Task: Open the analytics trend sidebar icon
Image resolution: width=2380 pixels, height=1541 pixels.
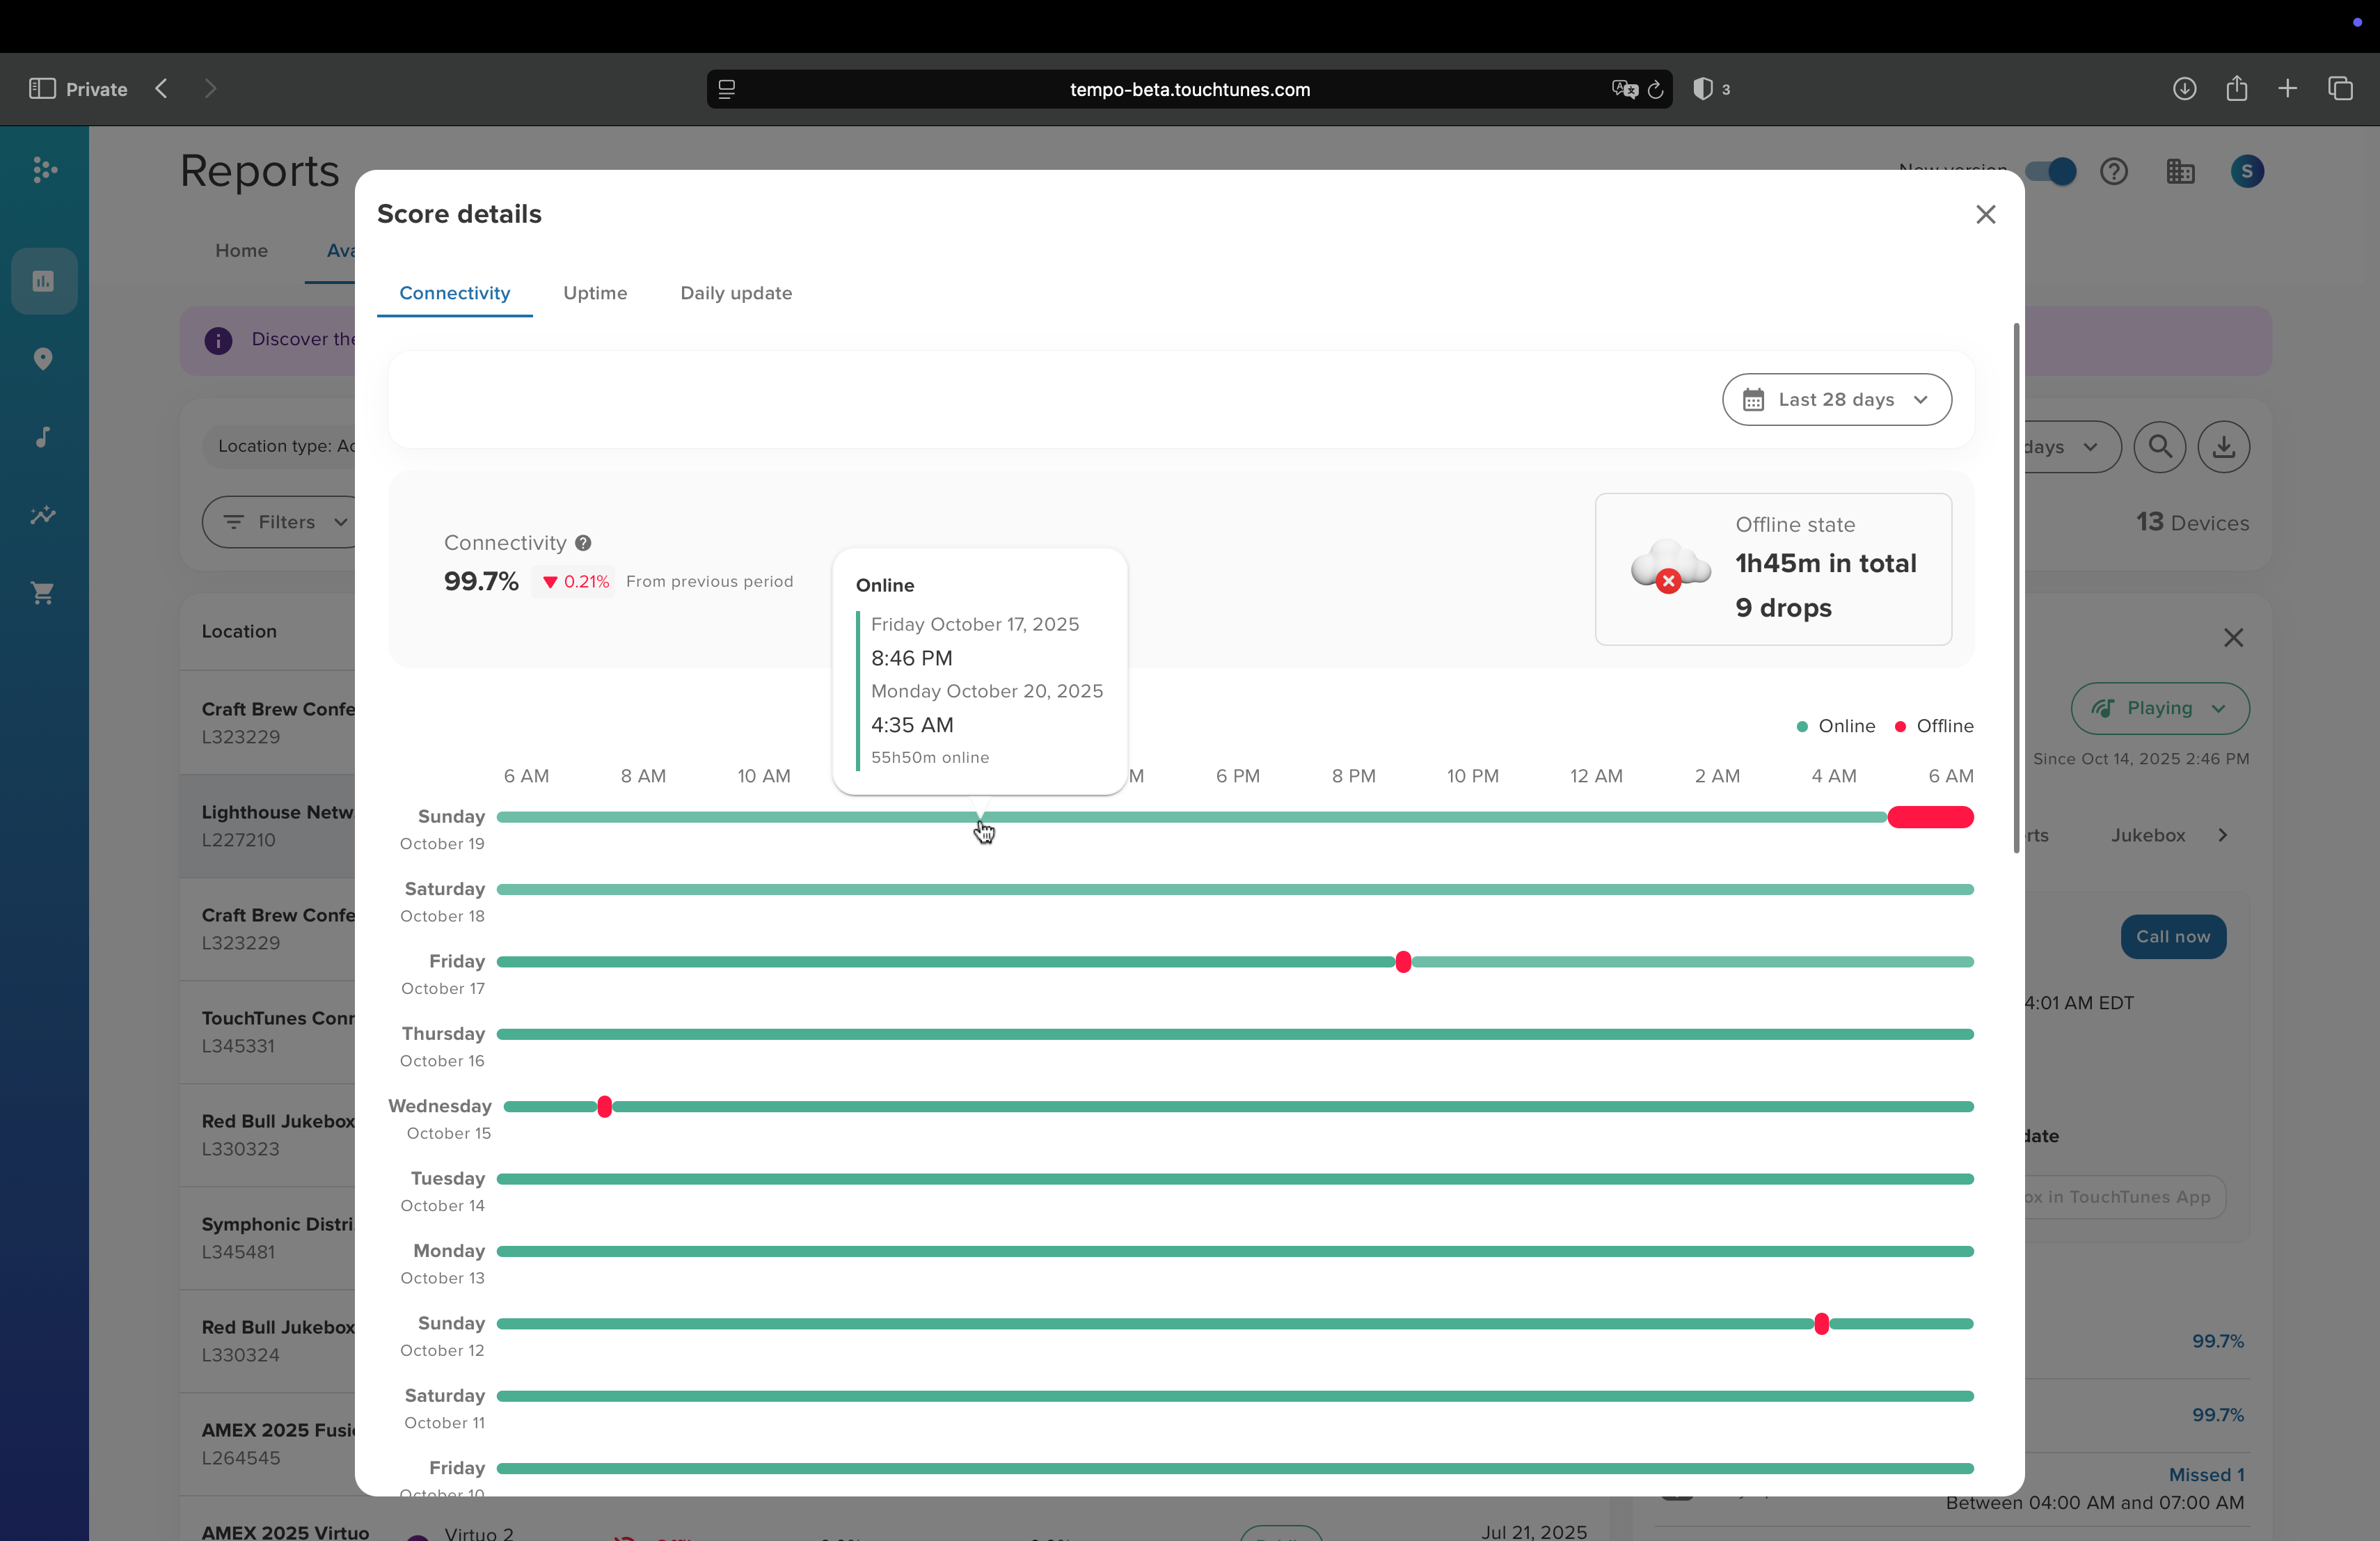Action: click(x=43, y=515)
